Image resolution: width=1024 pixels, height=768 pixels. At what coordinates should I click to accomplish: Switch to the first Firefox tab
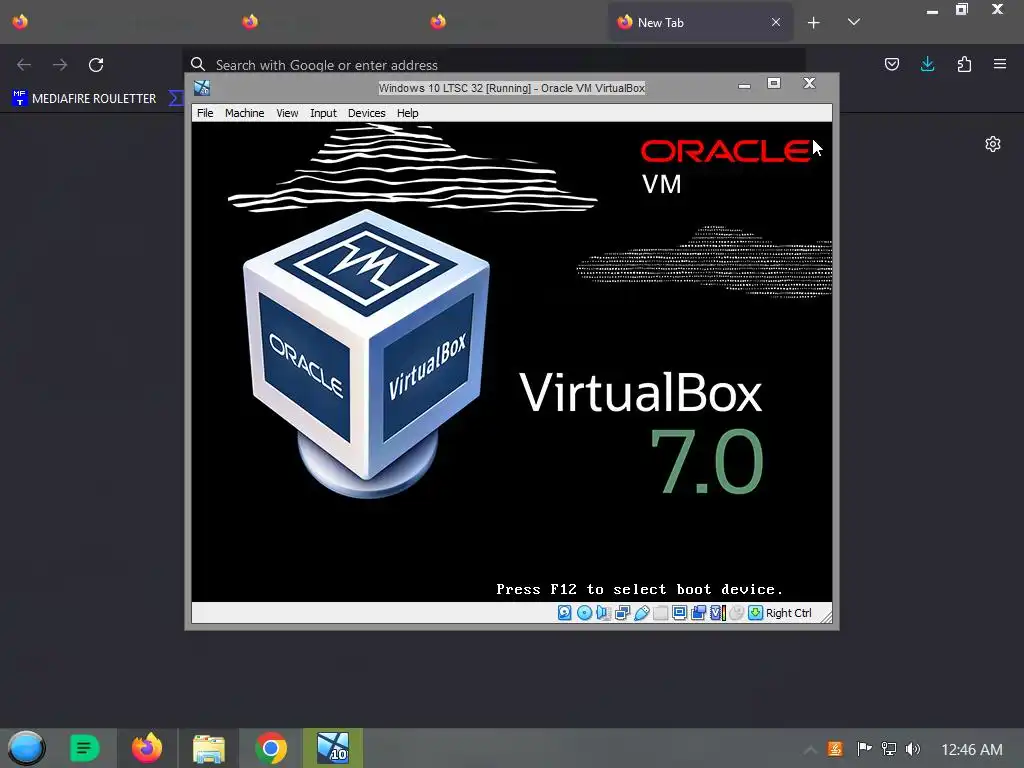(x=20, y=22)
